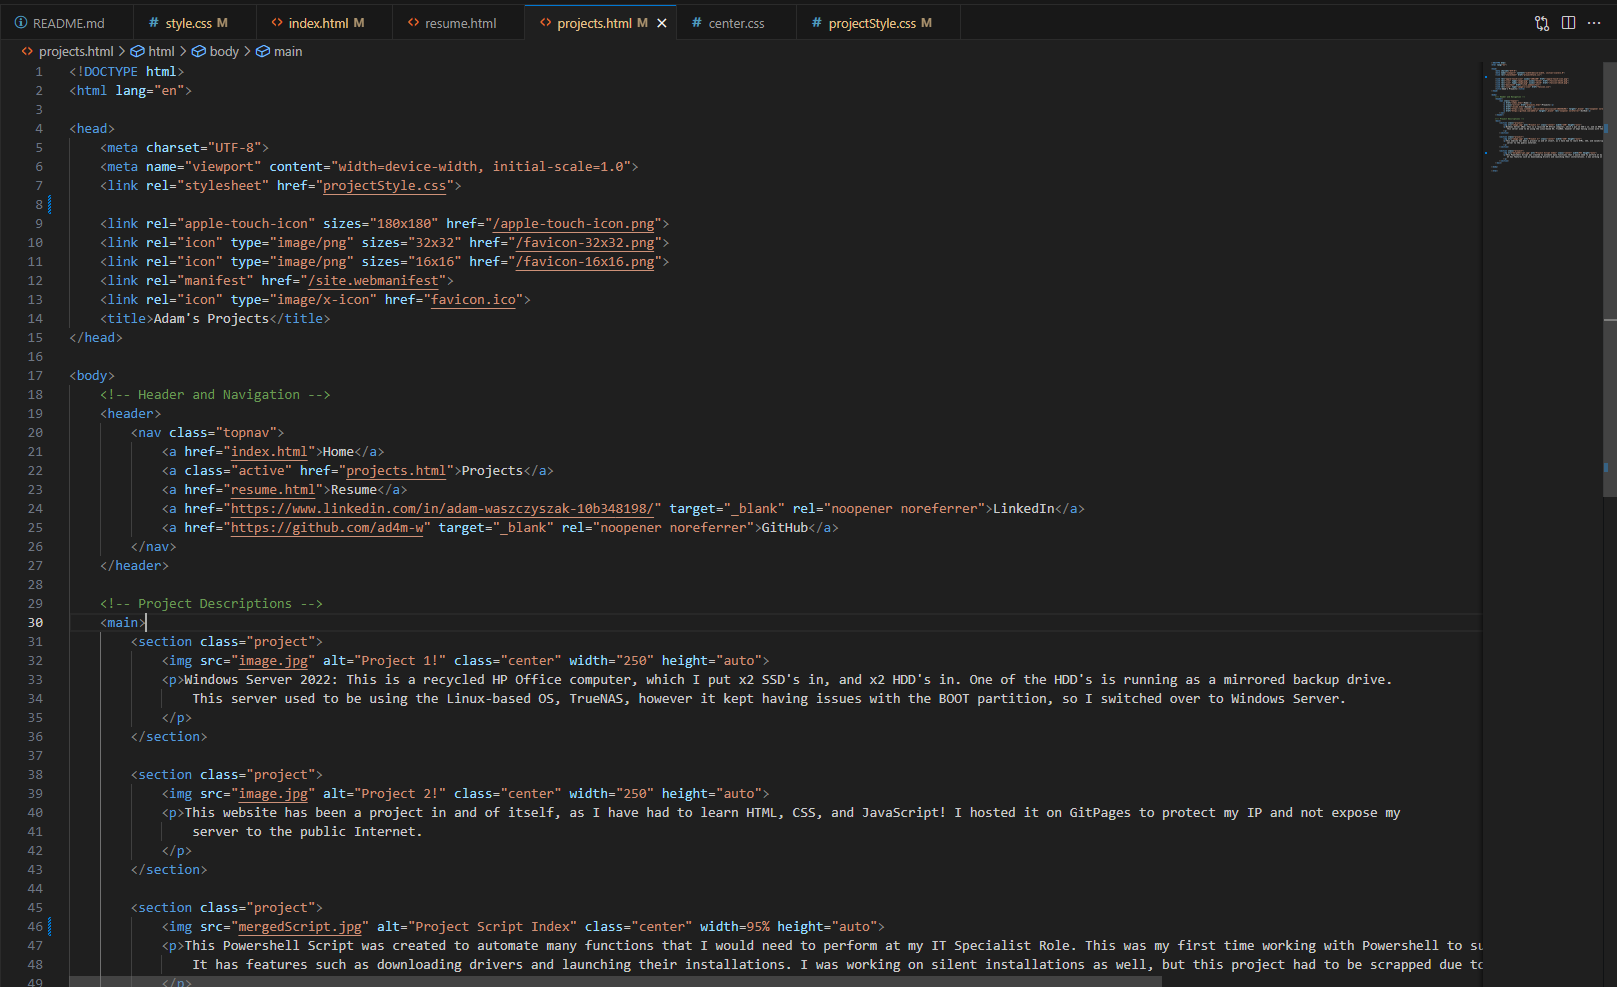
Task: Close the projects.html tab
Action: 661,23
